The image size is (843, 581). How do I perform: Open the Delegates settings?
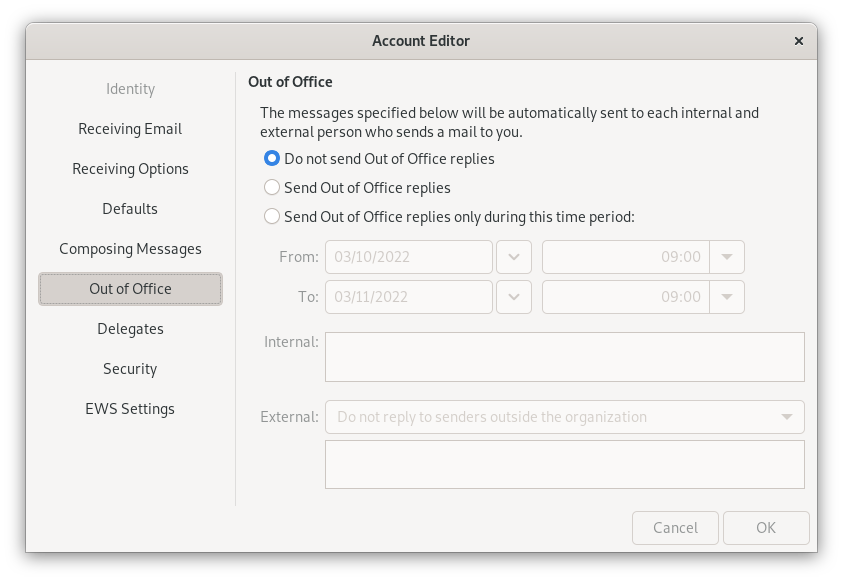coord(130,329)
